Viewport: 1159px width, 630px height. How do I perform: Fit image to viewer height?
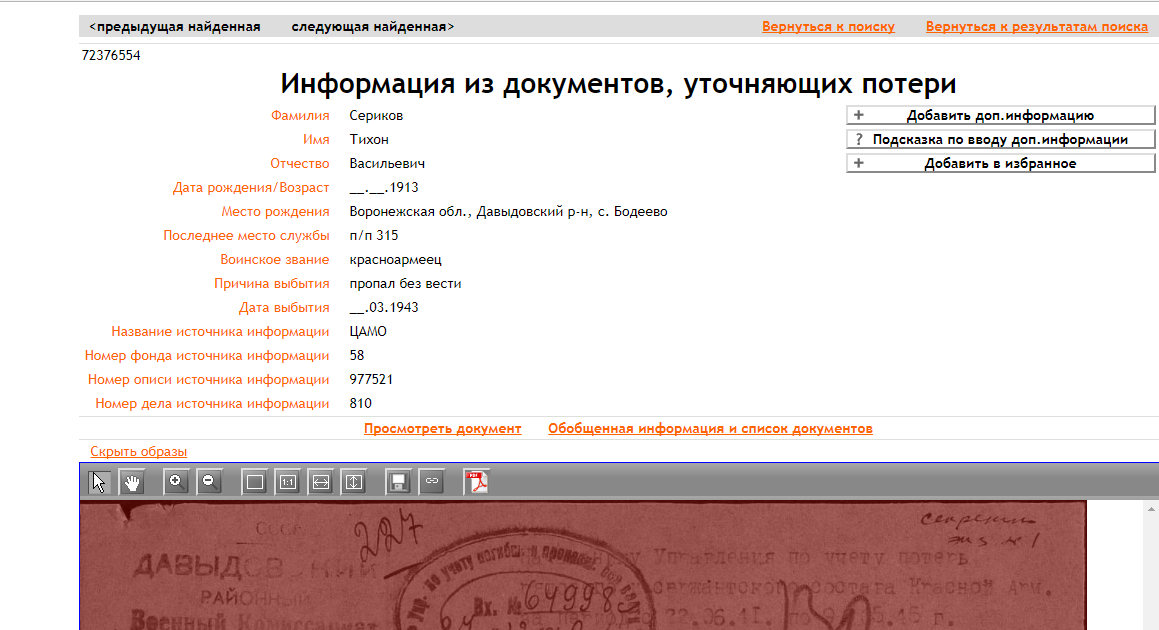pyautogui.click(x=354, y=482)
